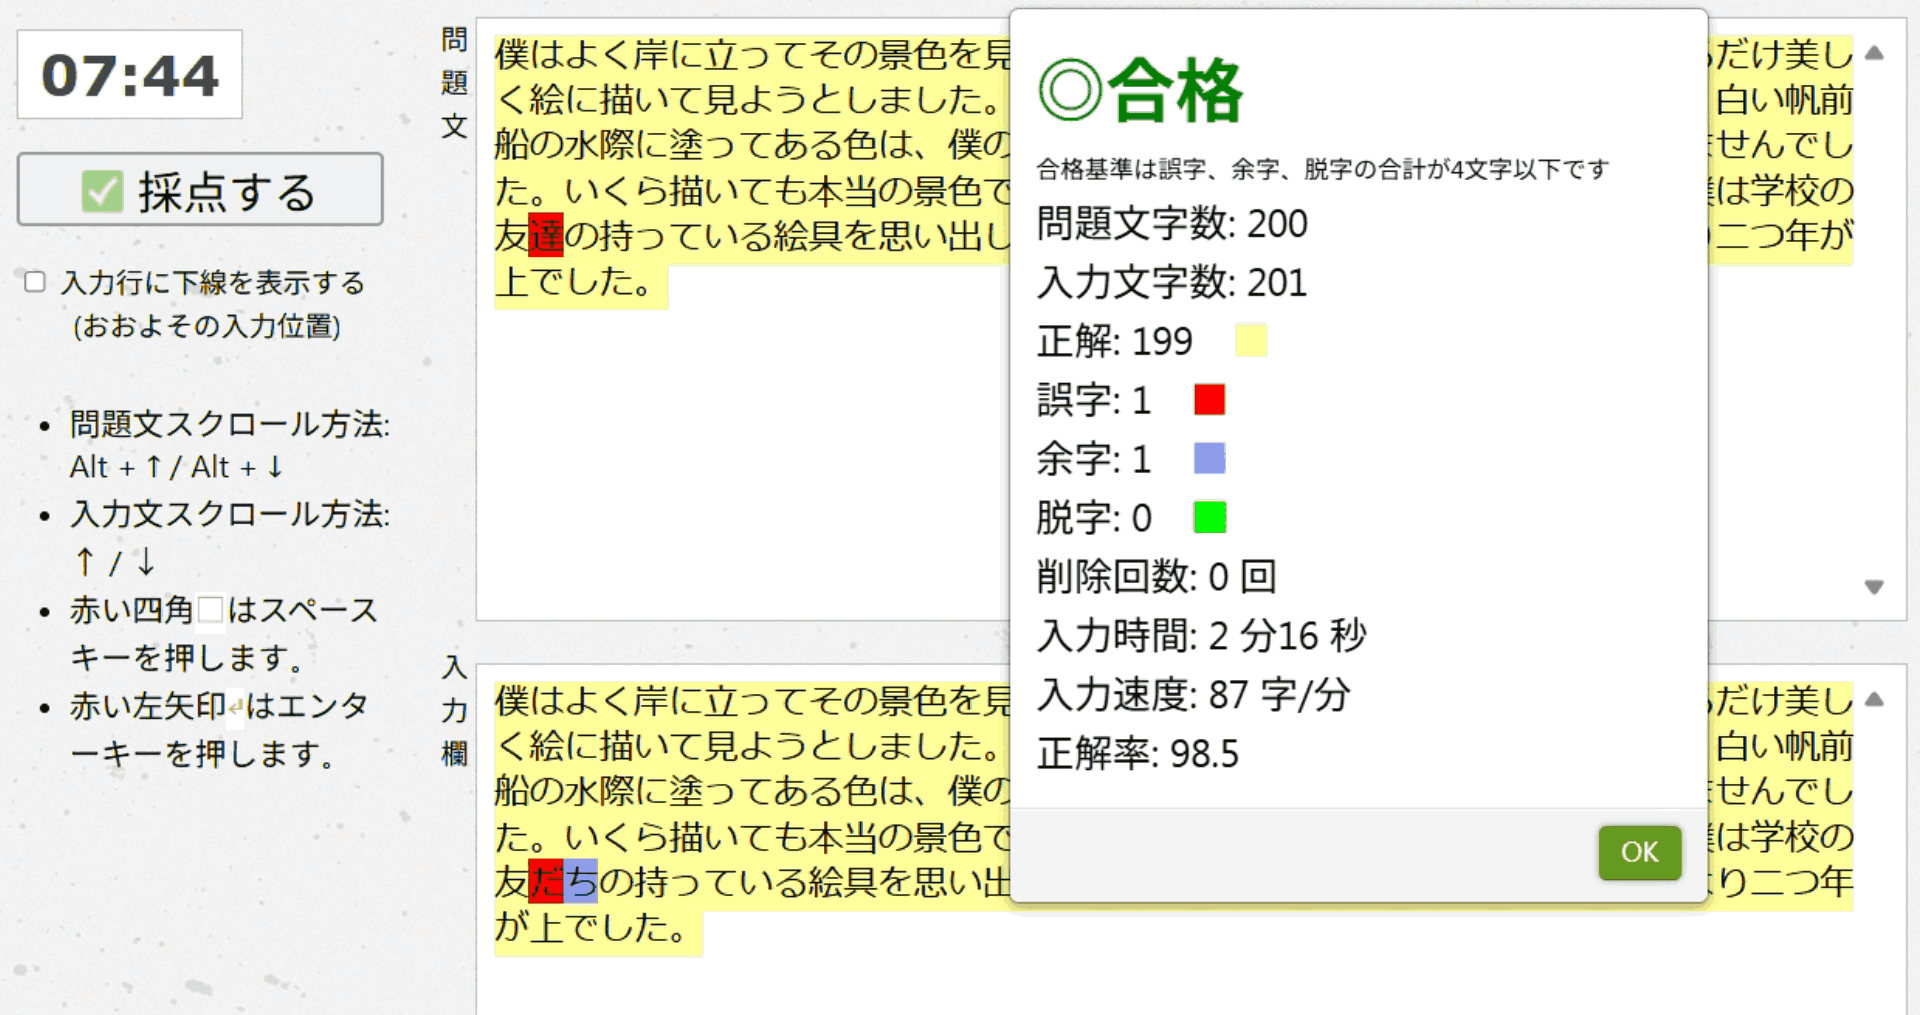Click the 採点する scoring button

[199, 189]
